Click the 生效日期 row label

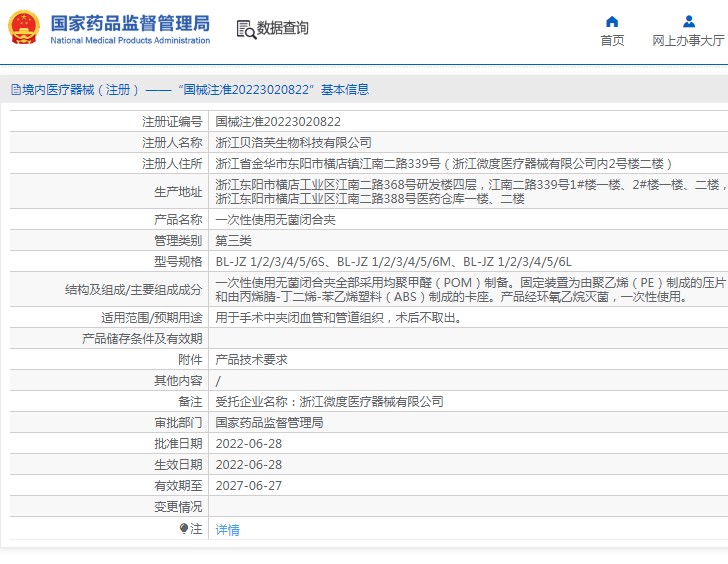point(178,465)
